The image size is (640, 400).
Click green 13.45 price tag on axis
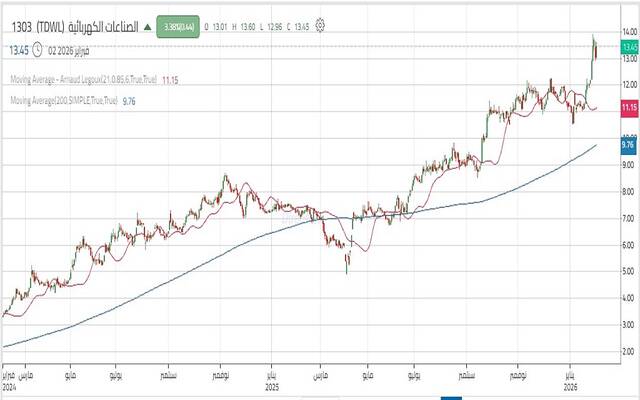tap(629, 47)
